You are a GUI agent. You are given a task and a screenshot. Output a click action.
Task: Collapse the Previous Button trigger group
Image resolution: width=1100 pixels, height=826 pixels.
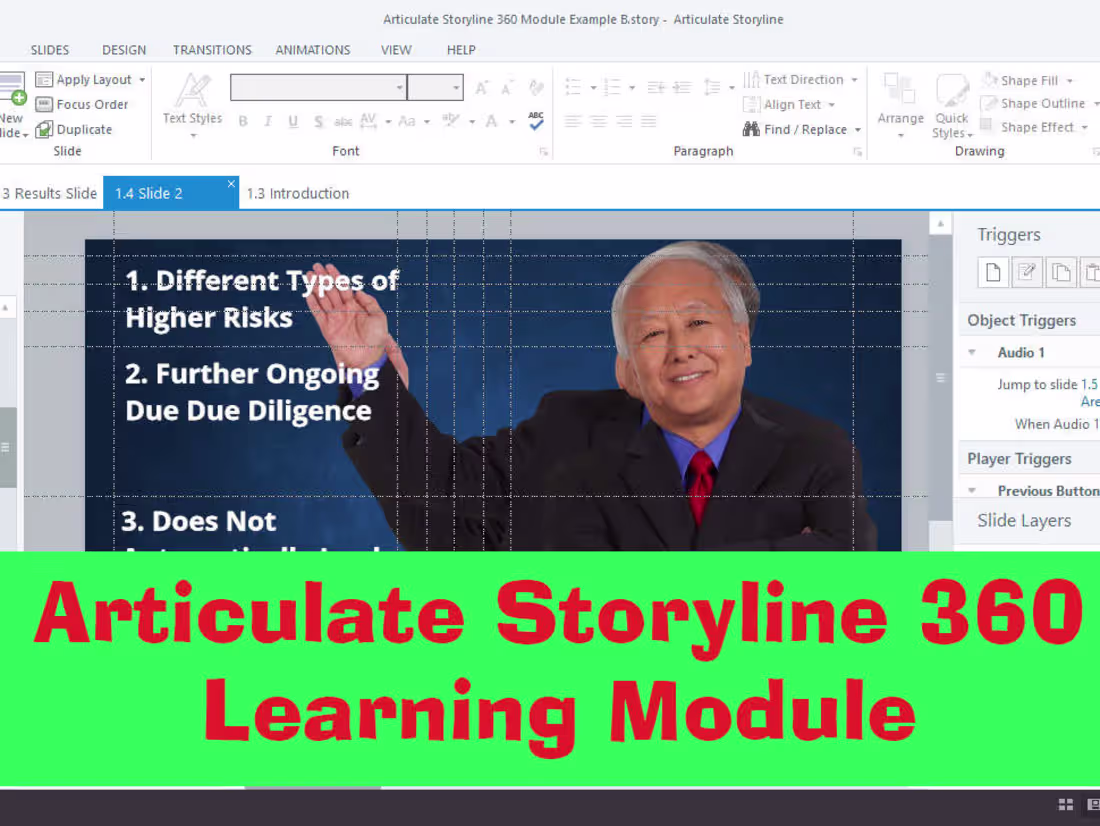tap(972, 491)
